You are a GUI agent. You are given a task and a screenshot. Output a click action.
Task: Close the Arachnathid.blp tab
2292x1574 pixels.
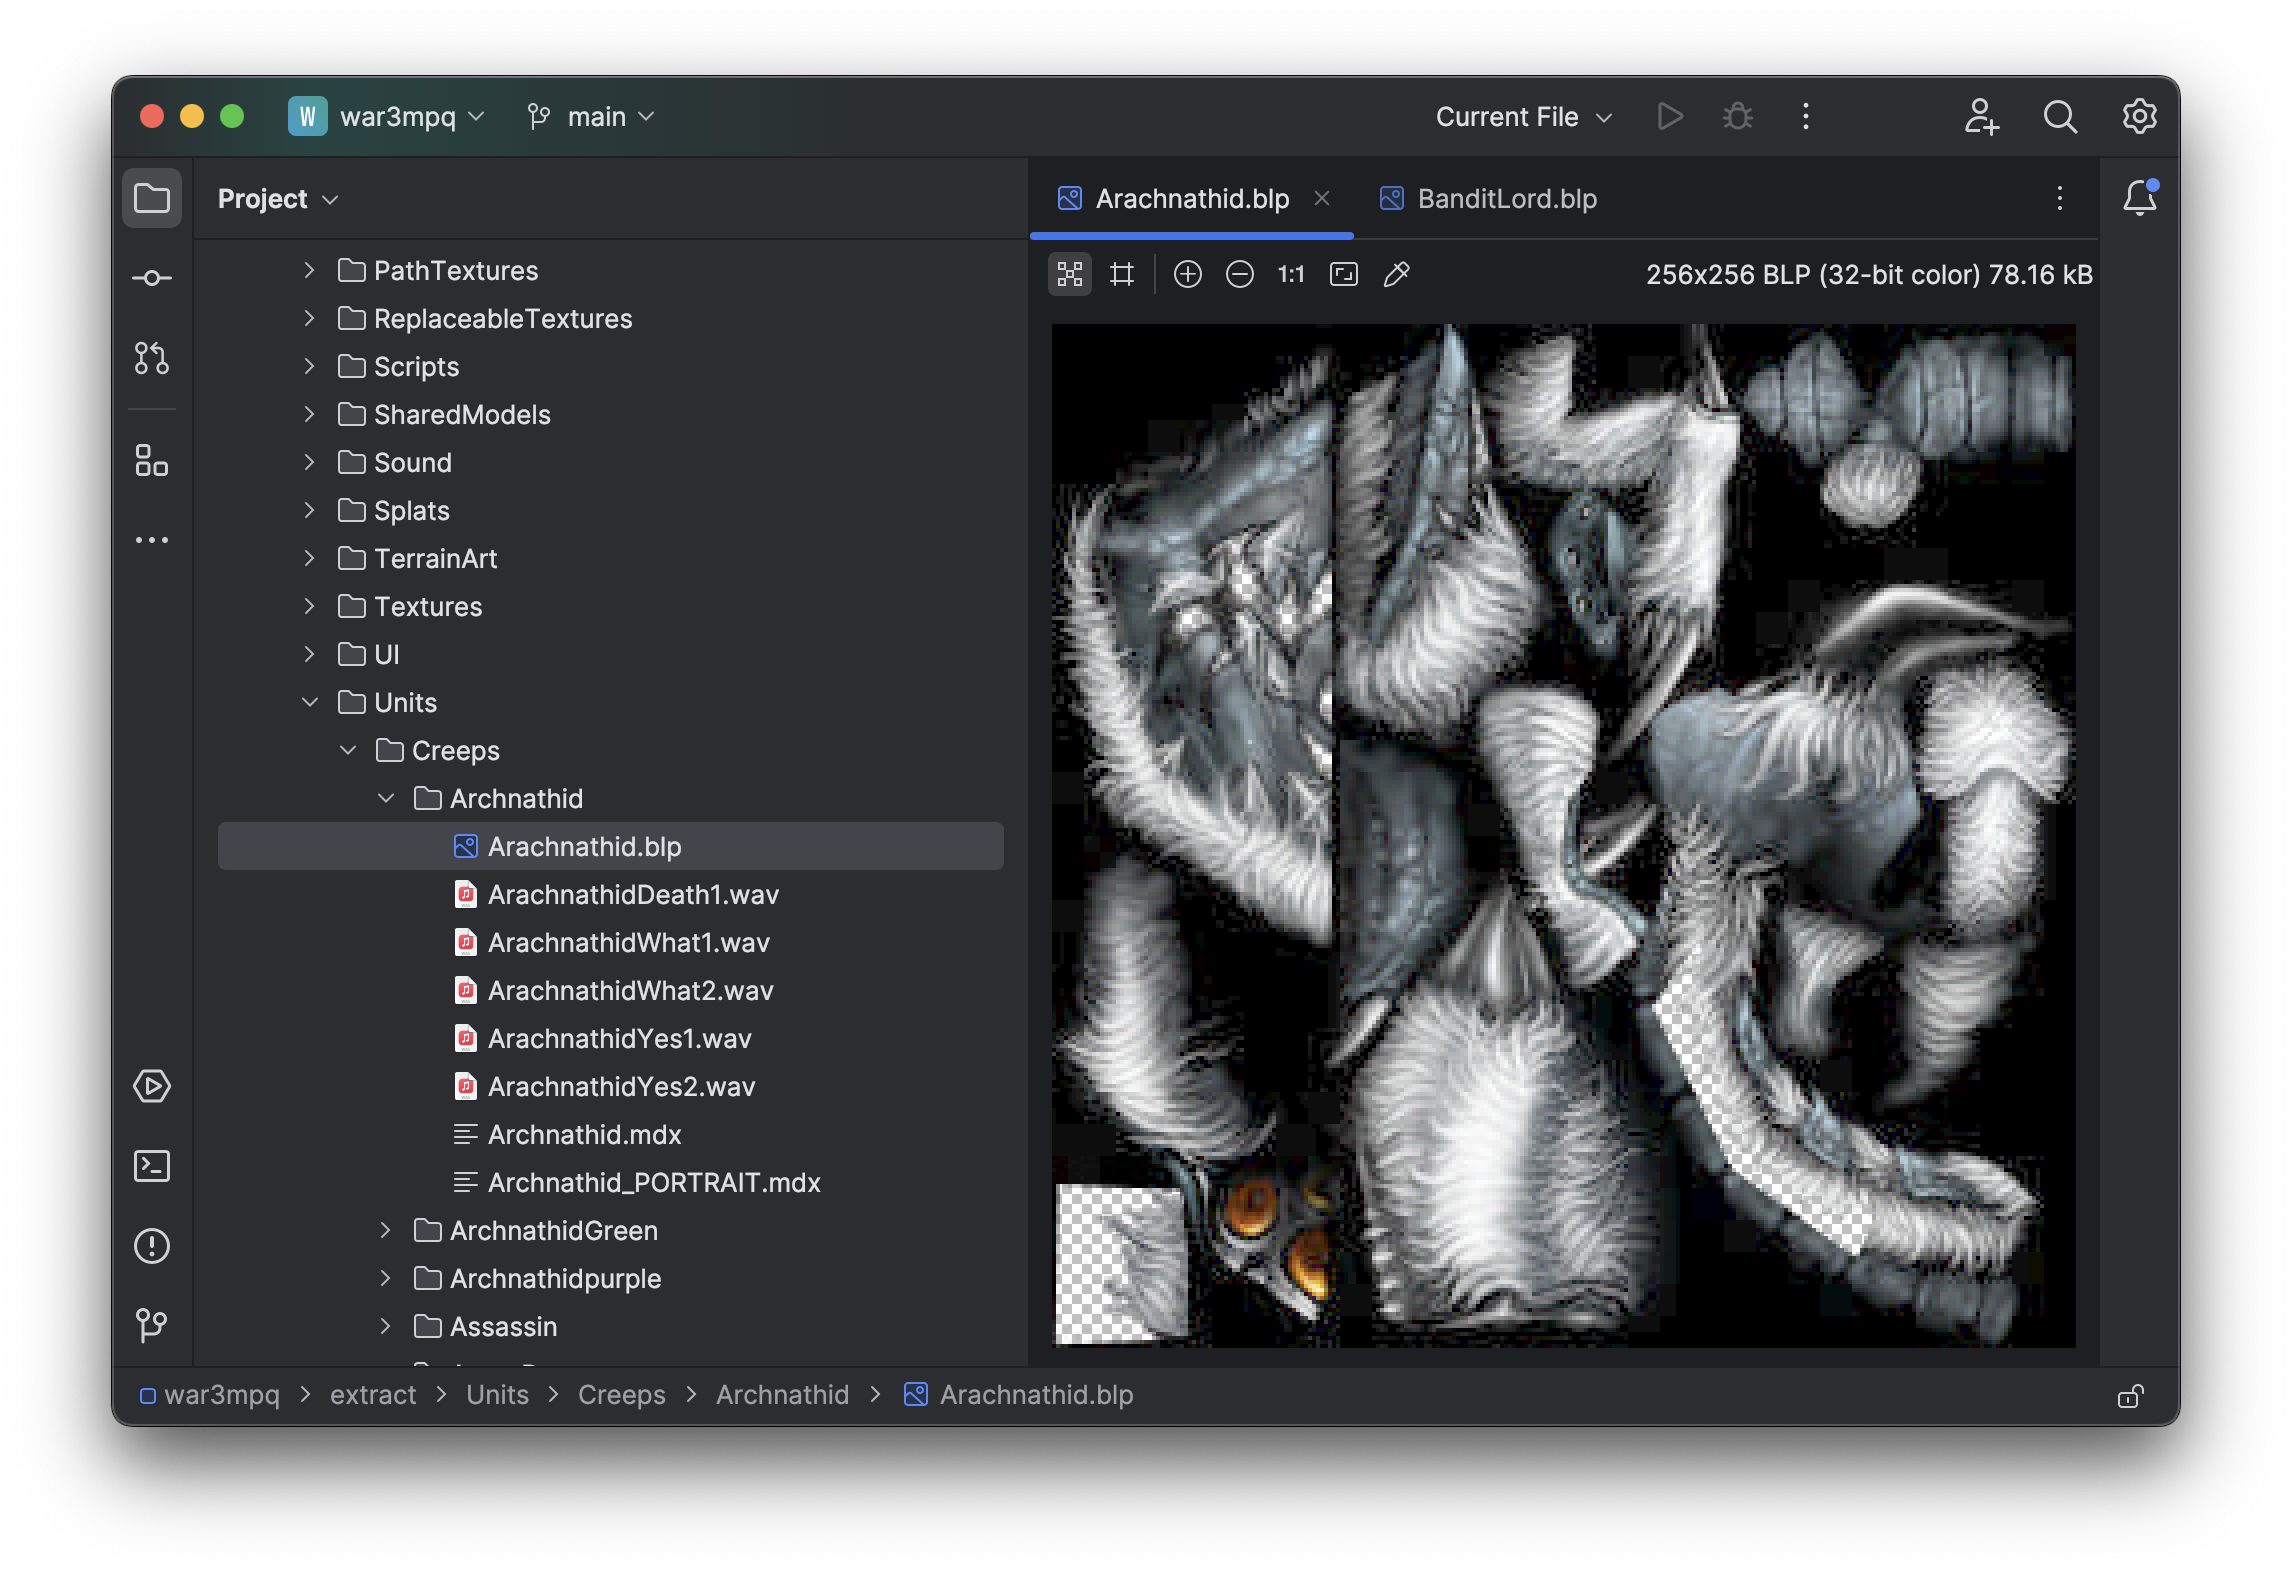1322,198
